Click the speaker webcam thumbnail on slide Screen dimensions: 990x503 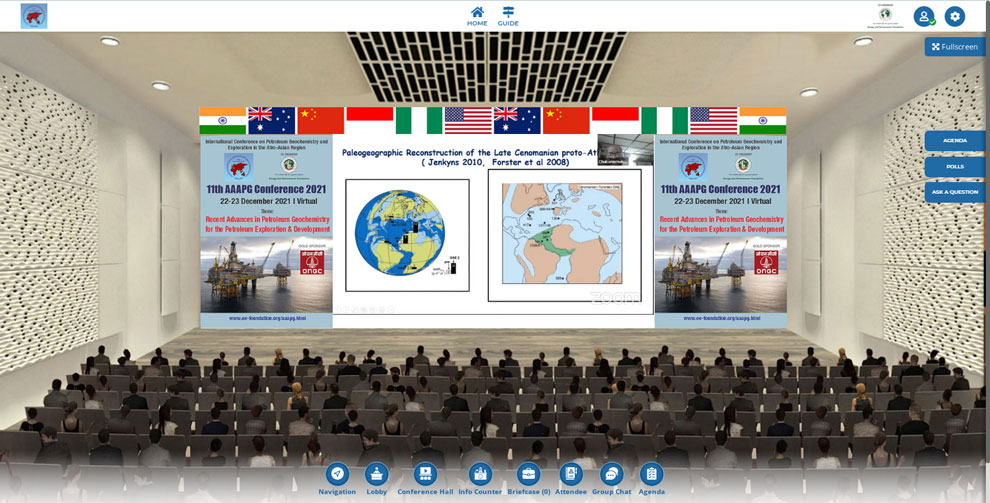tap(625, 150)
